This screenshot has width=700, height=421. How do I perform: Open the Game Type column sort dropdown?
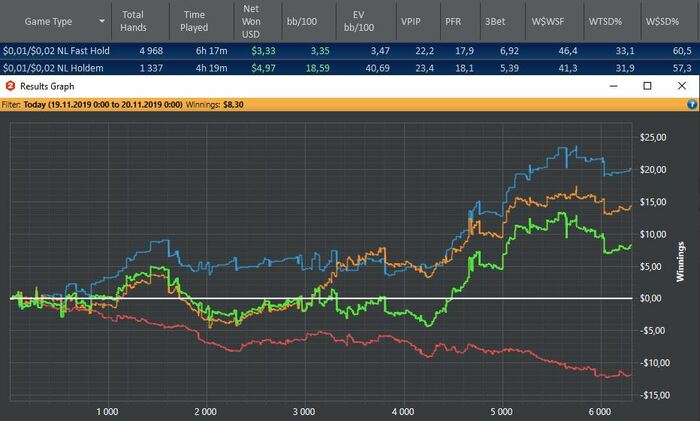[x=102, y=21]
